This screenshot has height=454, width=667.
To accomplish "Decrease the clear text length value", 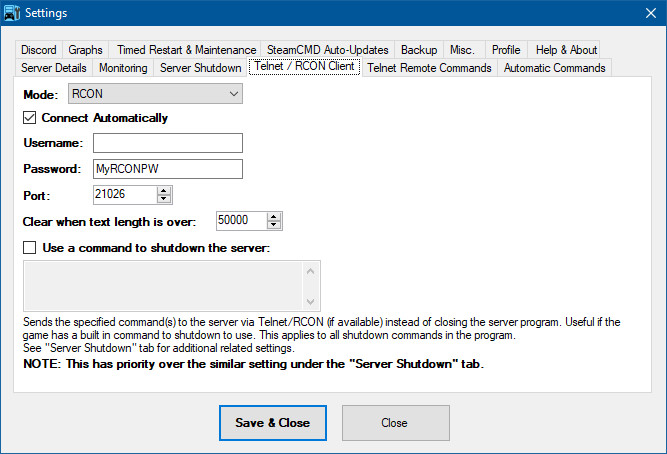I will pos(274,225).
